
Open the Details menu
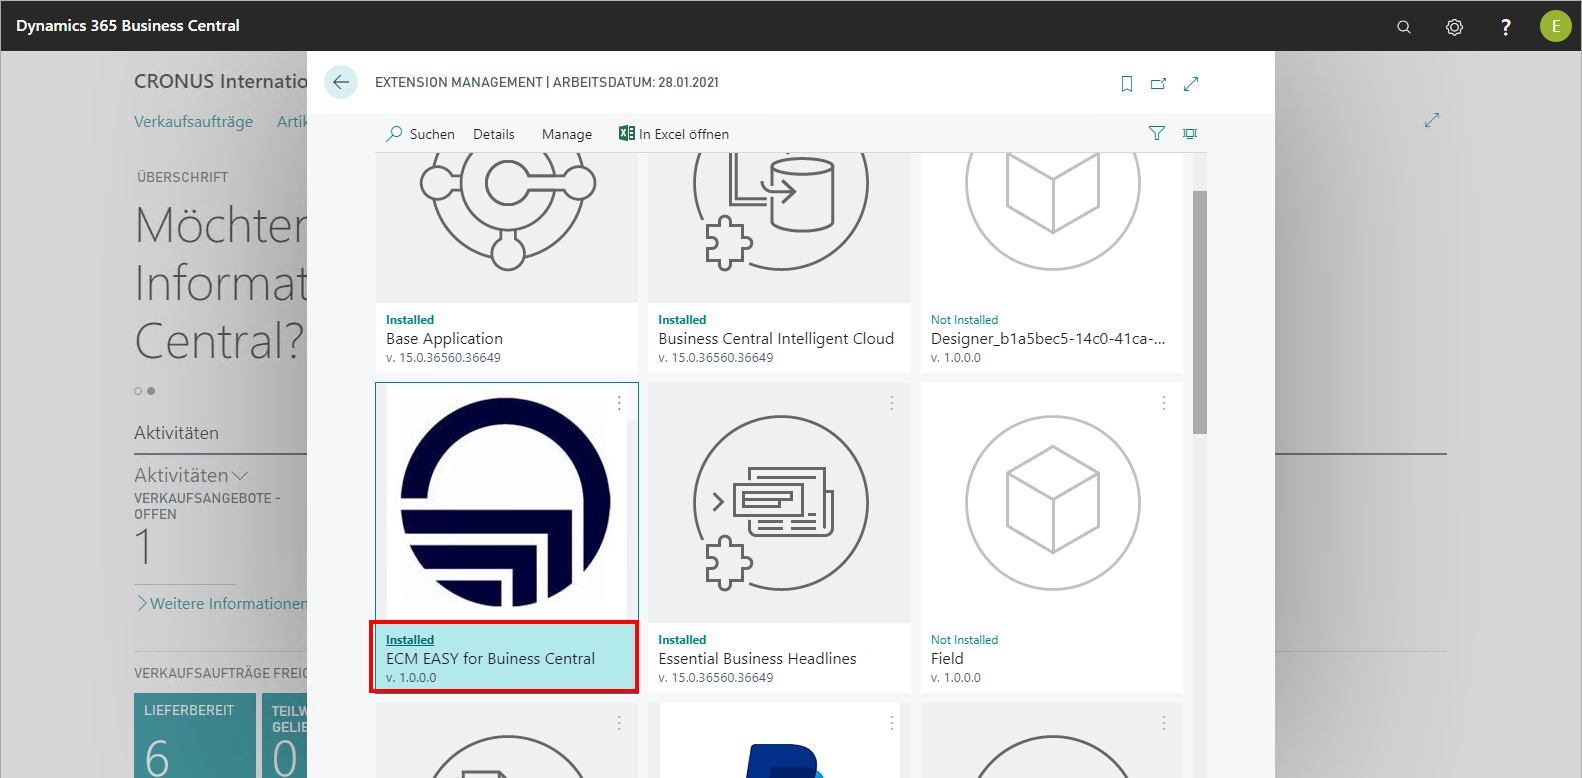494,134
